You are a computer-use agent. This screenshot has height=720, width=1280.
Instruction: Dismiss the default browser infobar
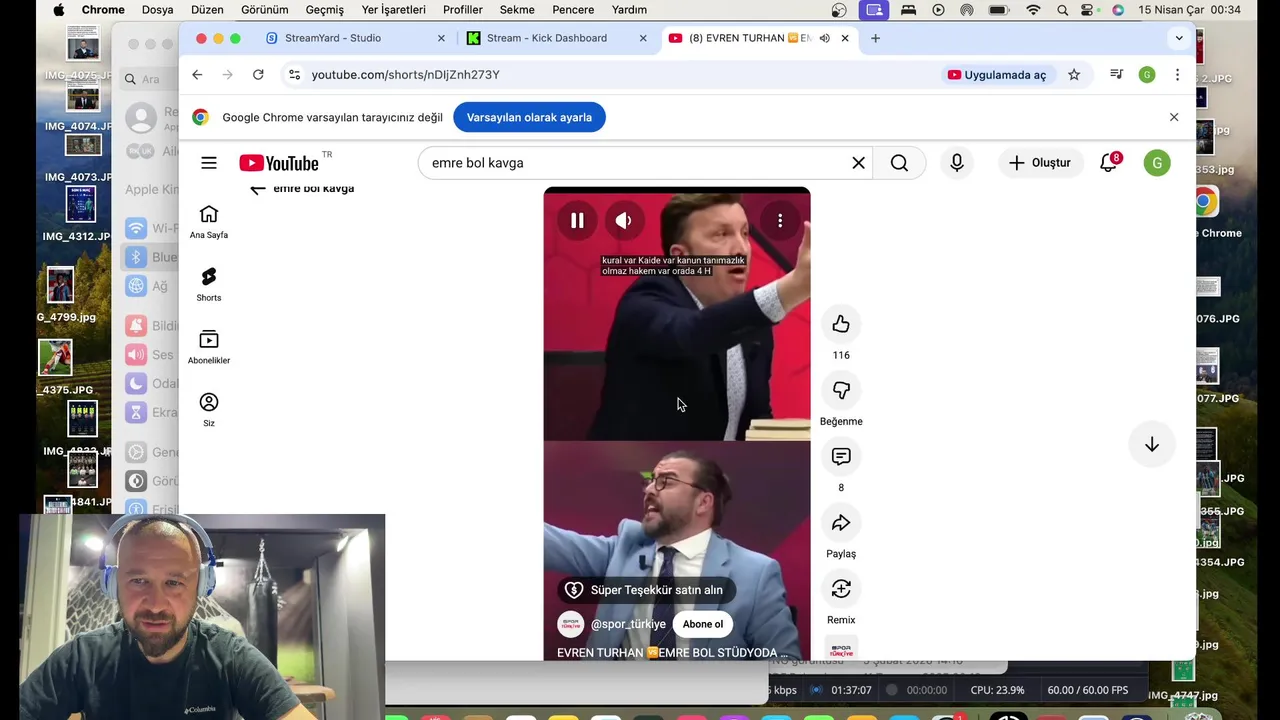[1174, 117]
